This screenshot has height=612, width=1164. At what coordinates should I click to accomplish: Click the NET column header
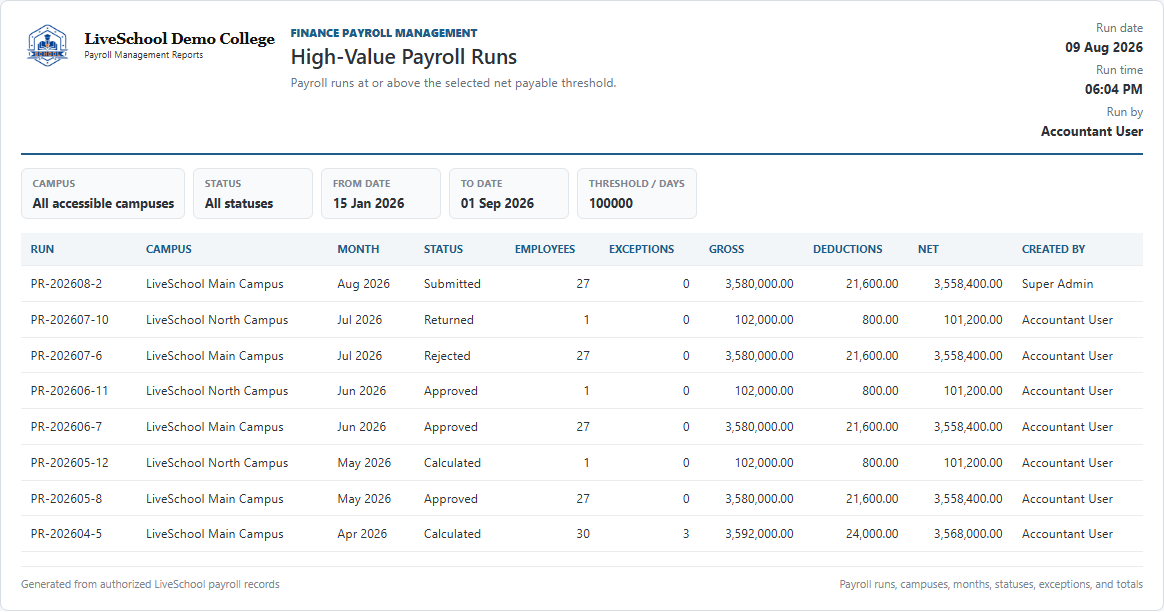928,250
